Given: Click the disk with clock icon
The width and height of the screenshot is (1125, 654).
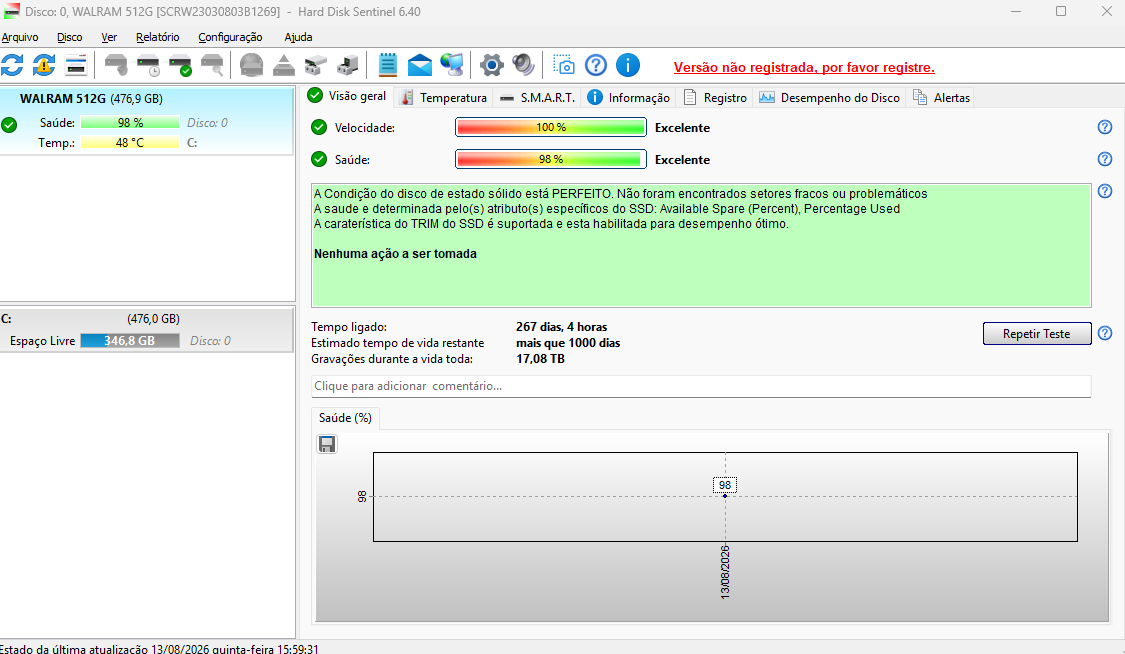Looking at the screenshot, I should (148, 65).
